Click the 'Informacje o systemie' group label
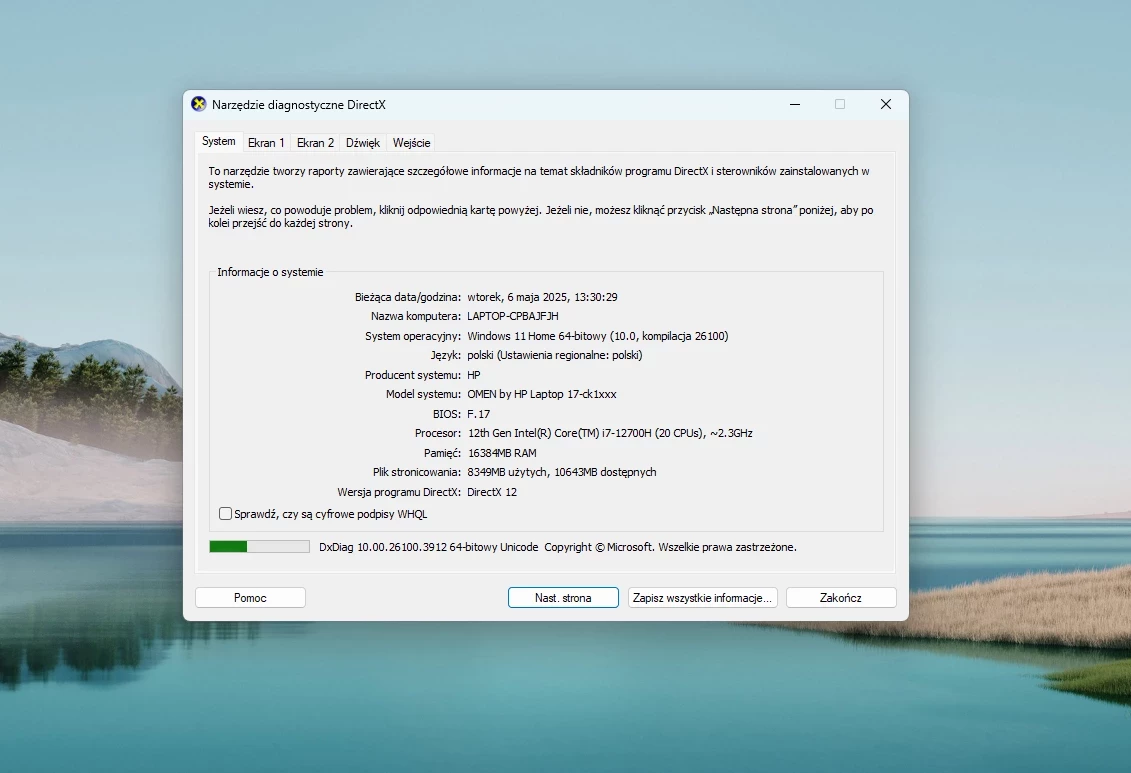 pos(270,272)
